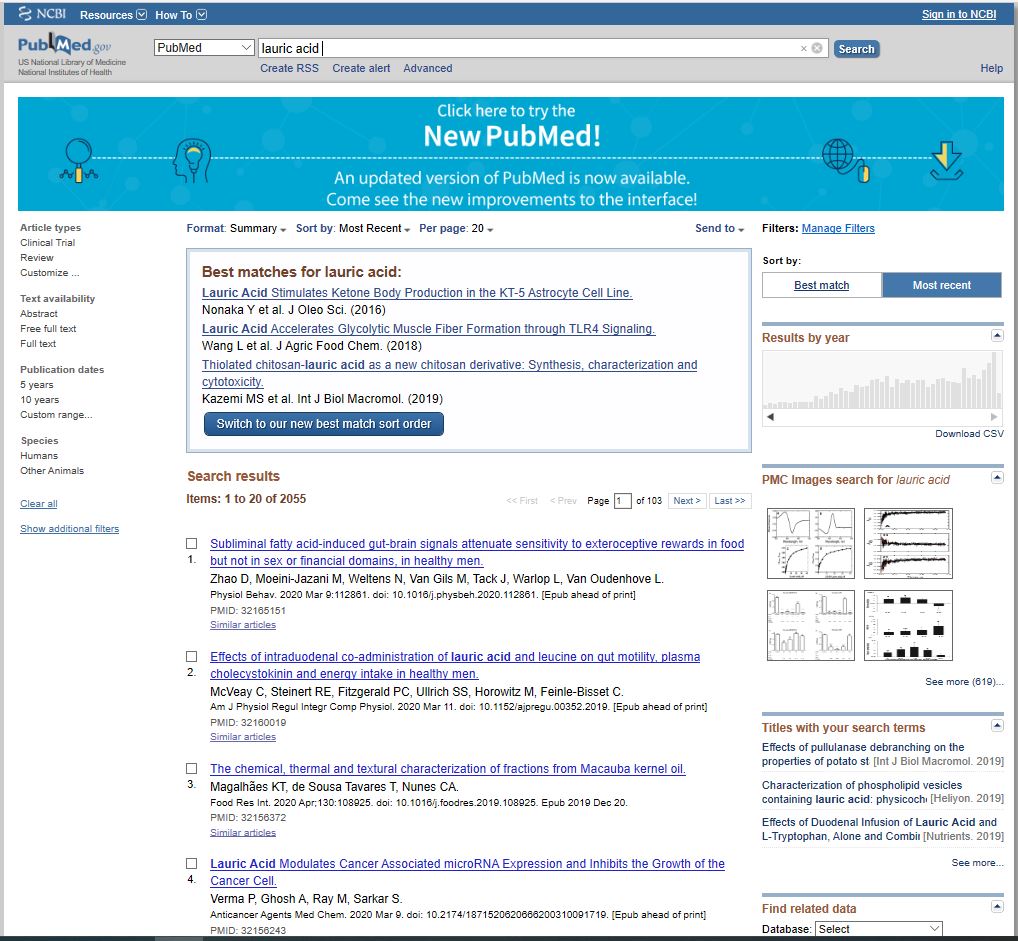The image size is (1018, 941).
Task: Open the Find related data Database select
Action: tap(879, 929)
